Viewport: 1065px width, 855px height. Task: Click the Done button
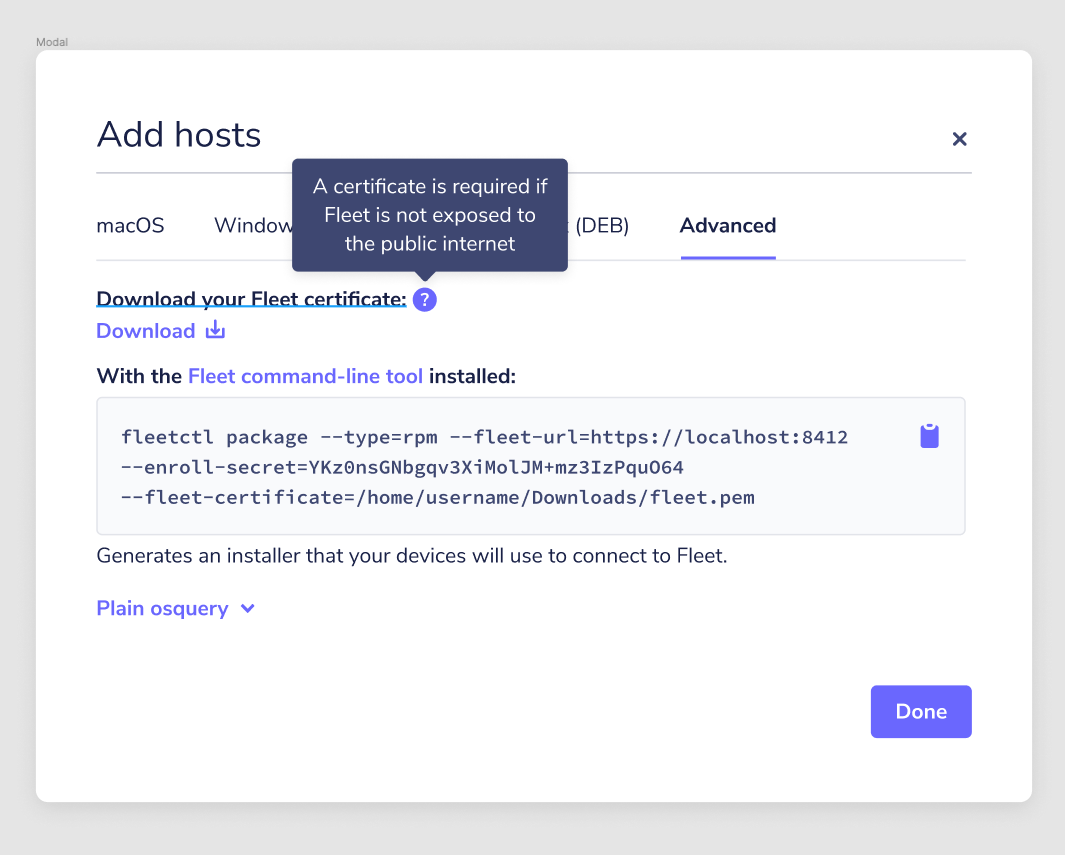[x=920, y=711]
